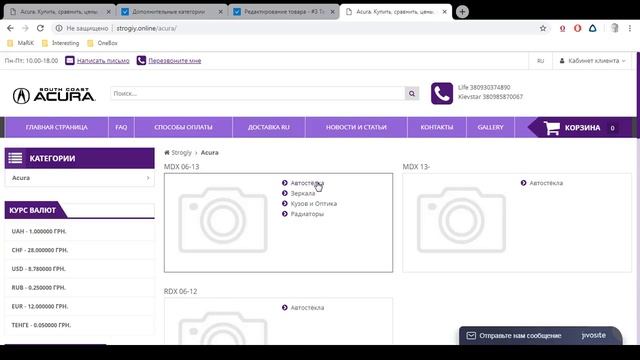Click the USD - 8.780000 ГРН. rate
The width and height of the screenshot is (640, 360).
[39, 269]
